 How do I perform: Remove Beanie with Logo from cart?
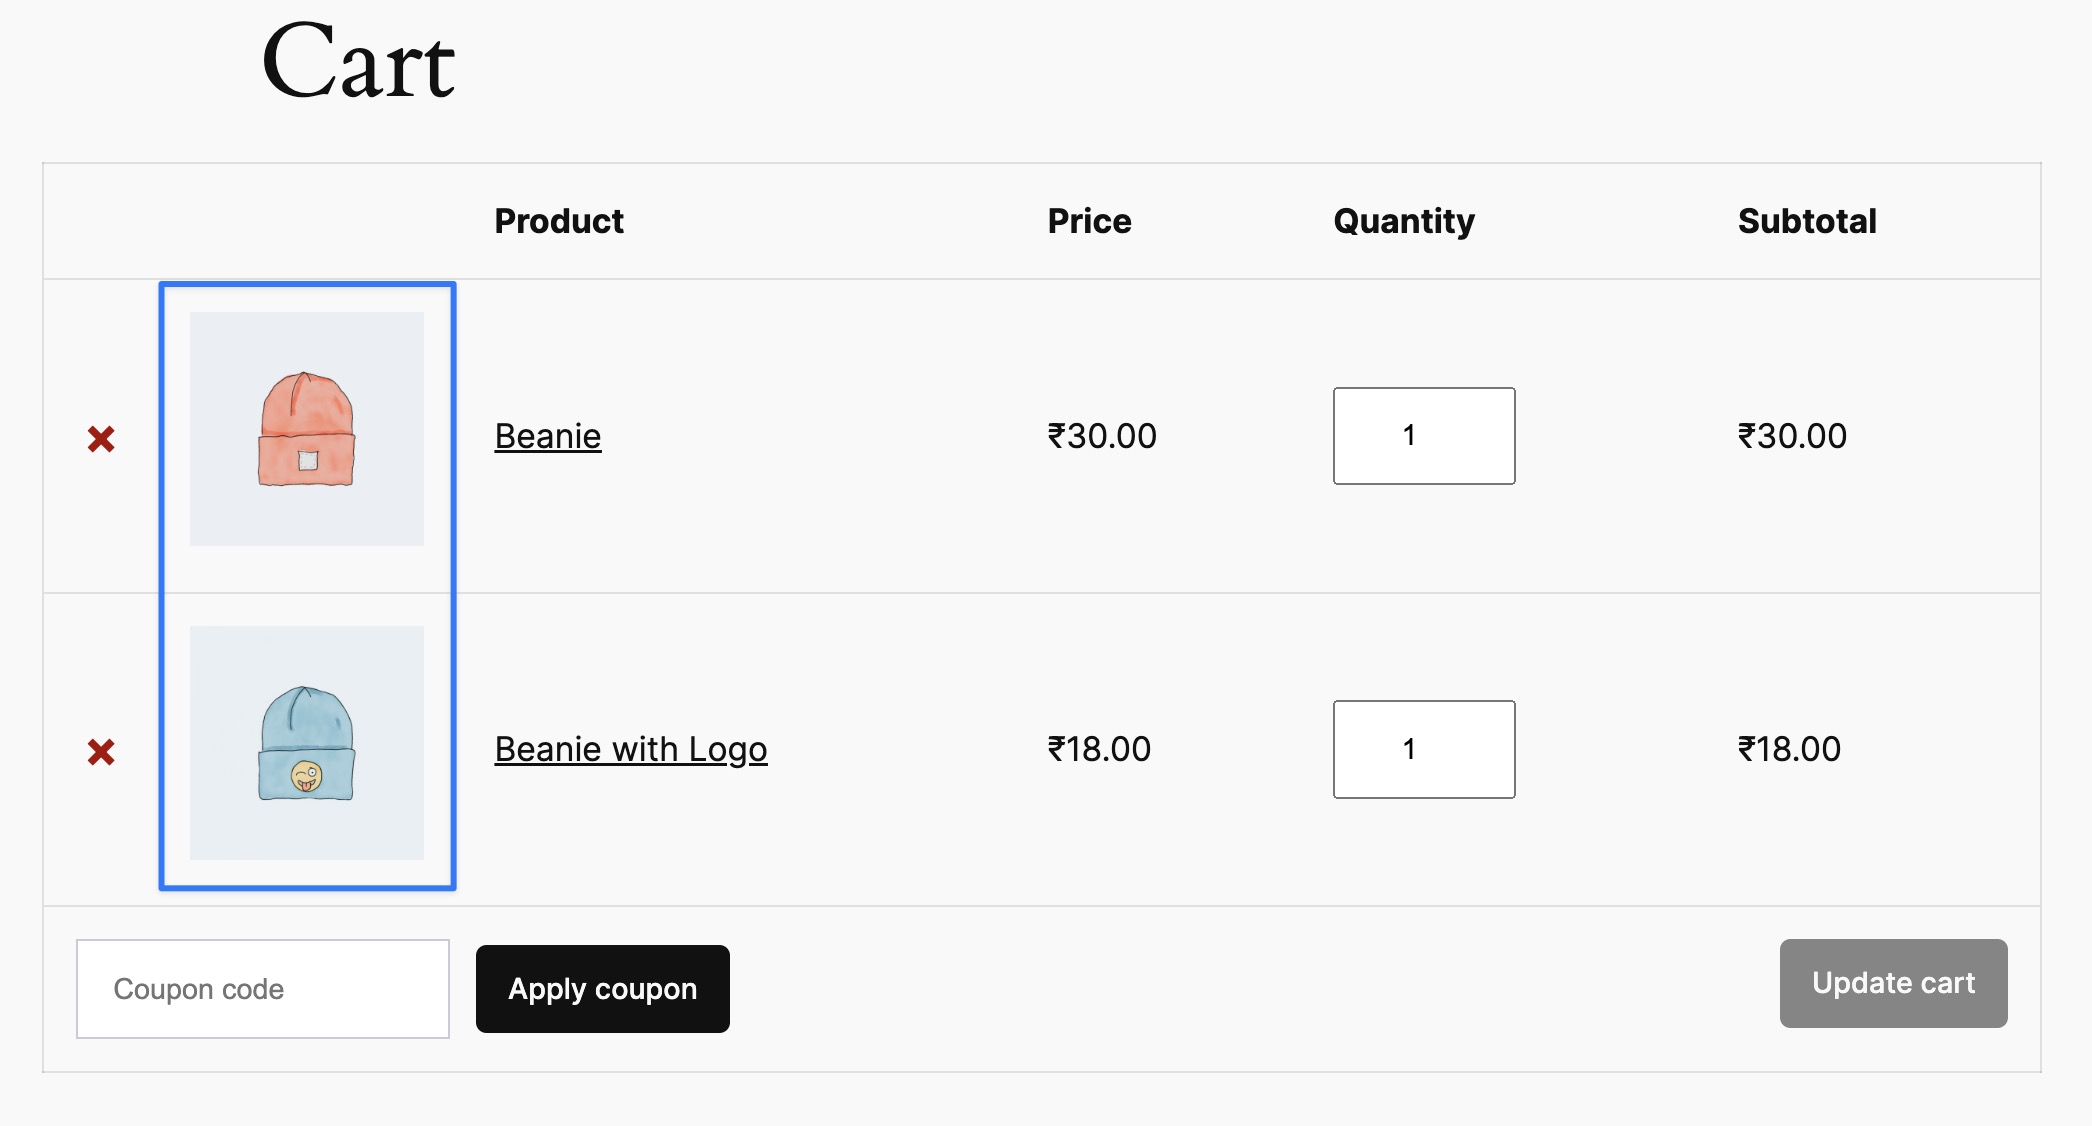(101, 751)
